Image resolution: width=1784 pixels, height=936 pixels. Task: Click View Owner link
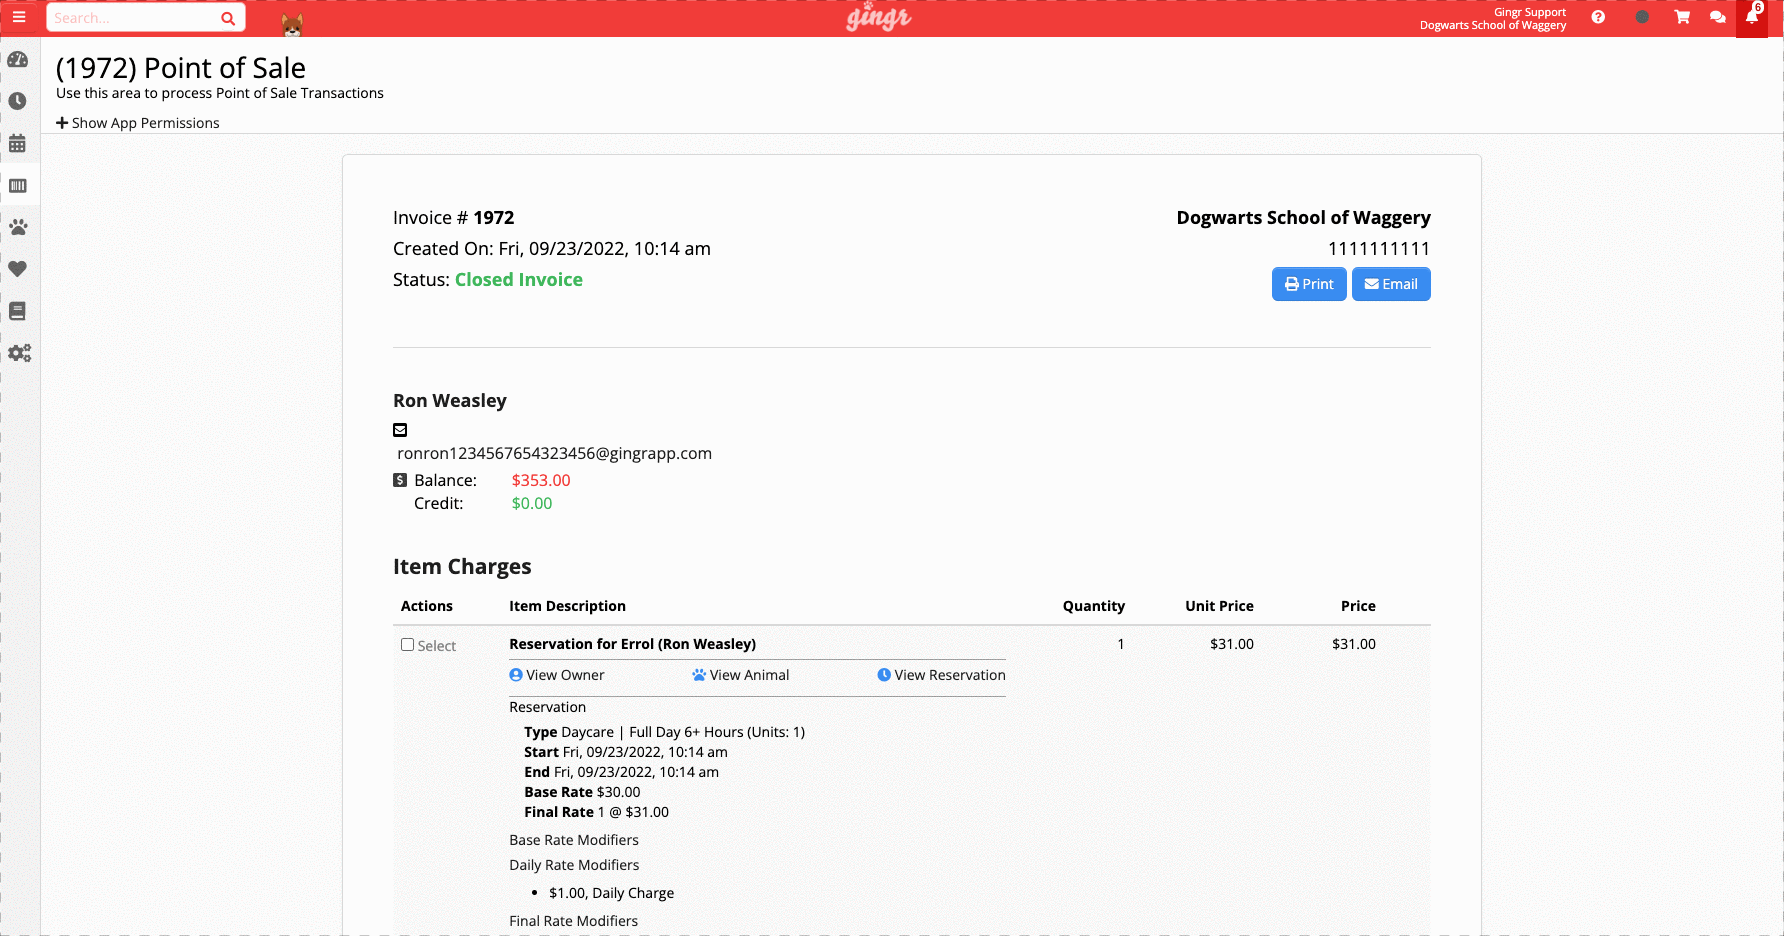557,675
